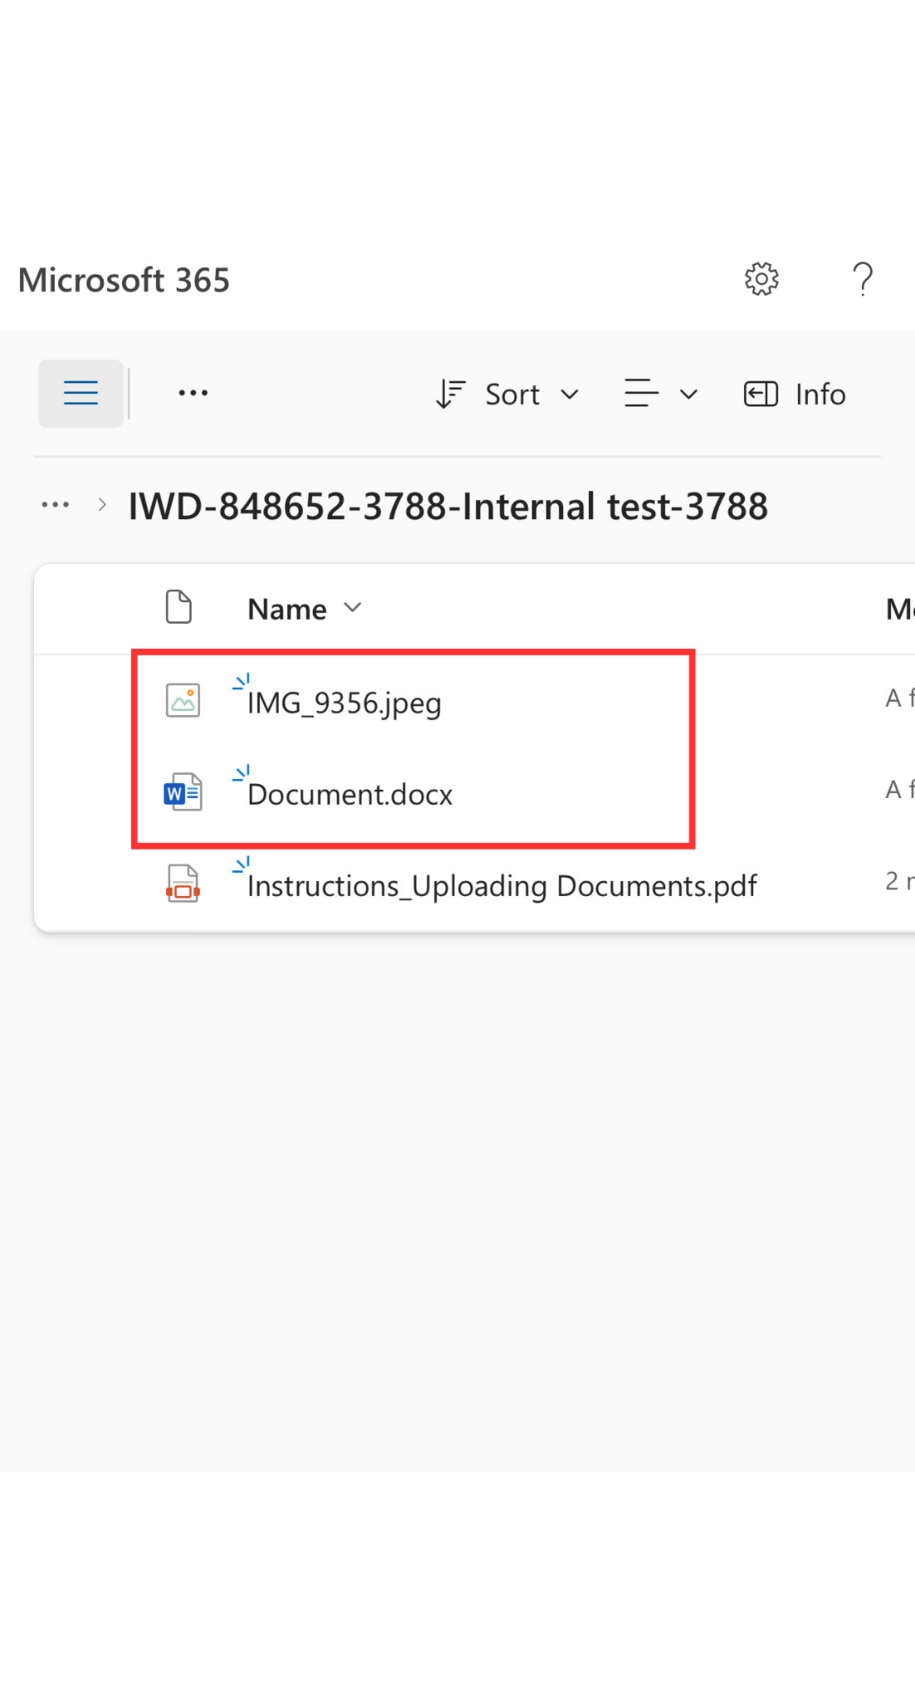Expand the breadcrumb ellipsis for parent folders
This screenshot has height=1699, width=915.
55,505
